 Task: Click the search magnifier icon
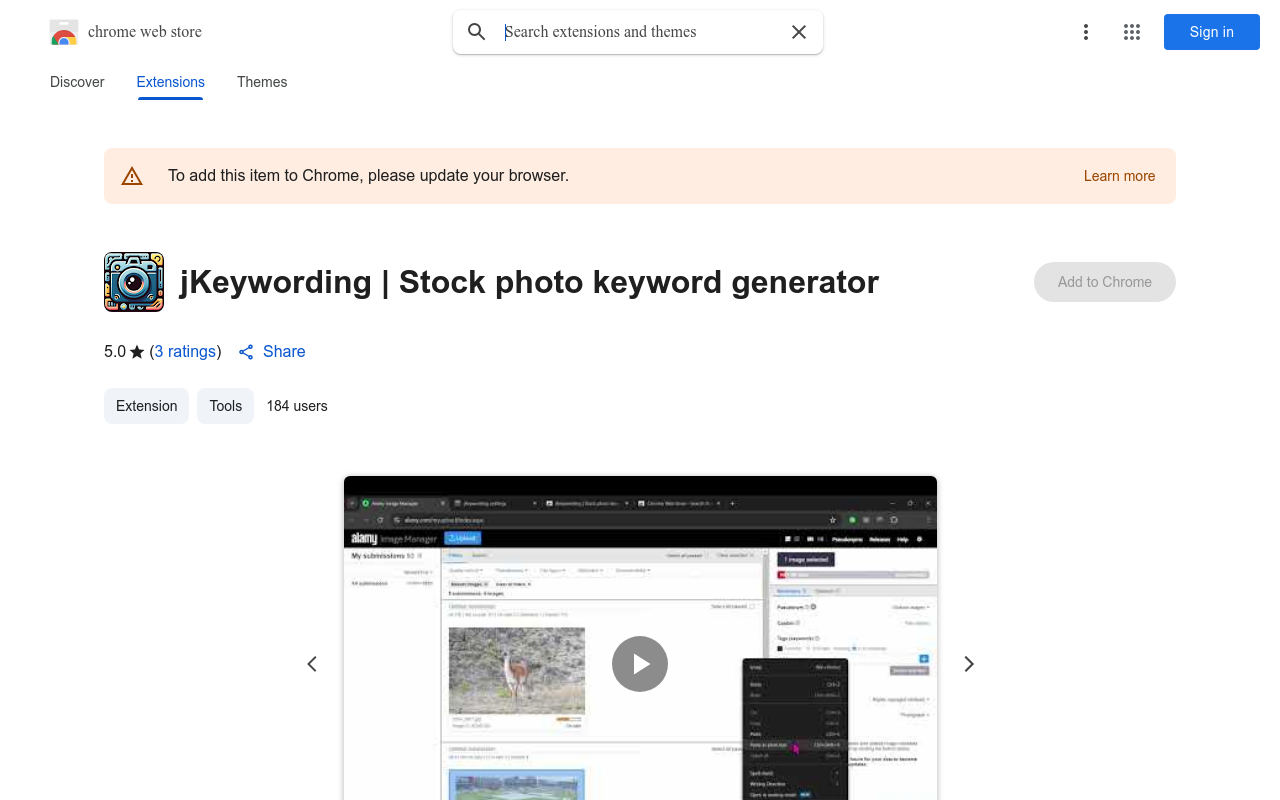click(477, 32)
